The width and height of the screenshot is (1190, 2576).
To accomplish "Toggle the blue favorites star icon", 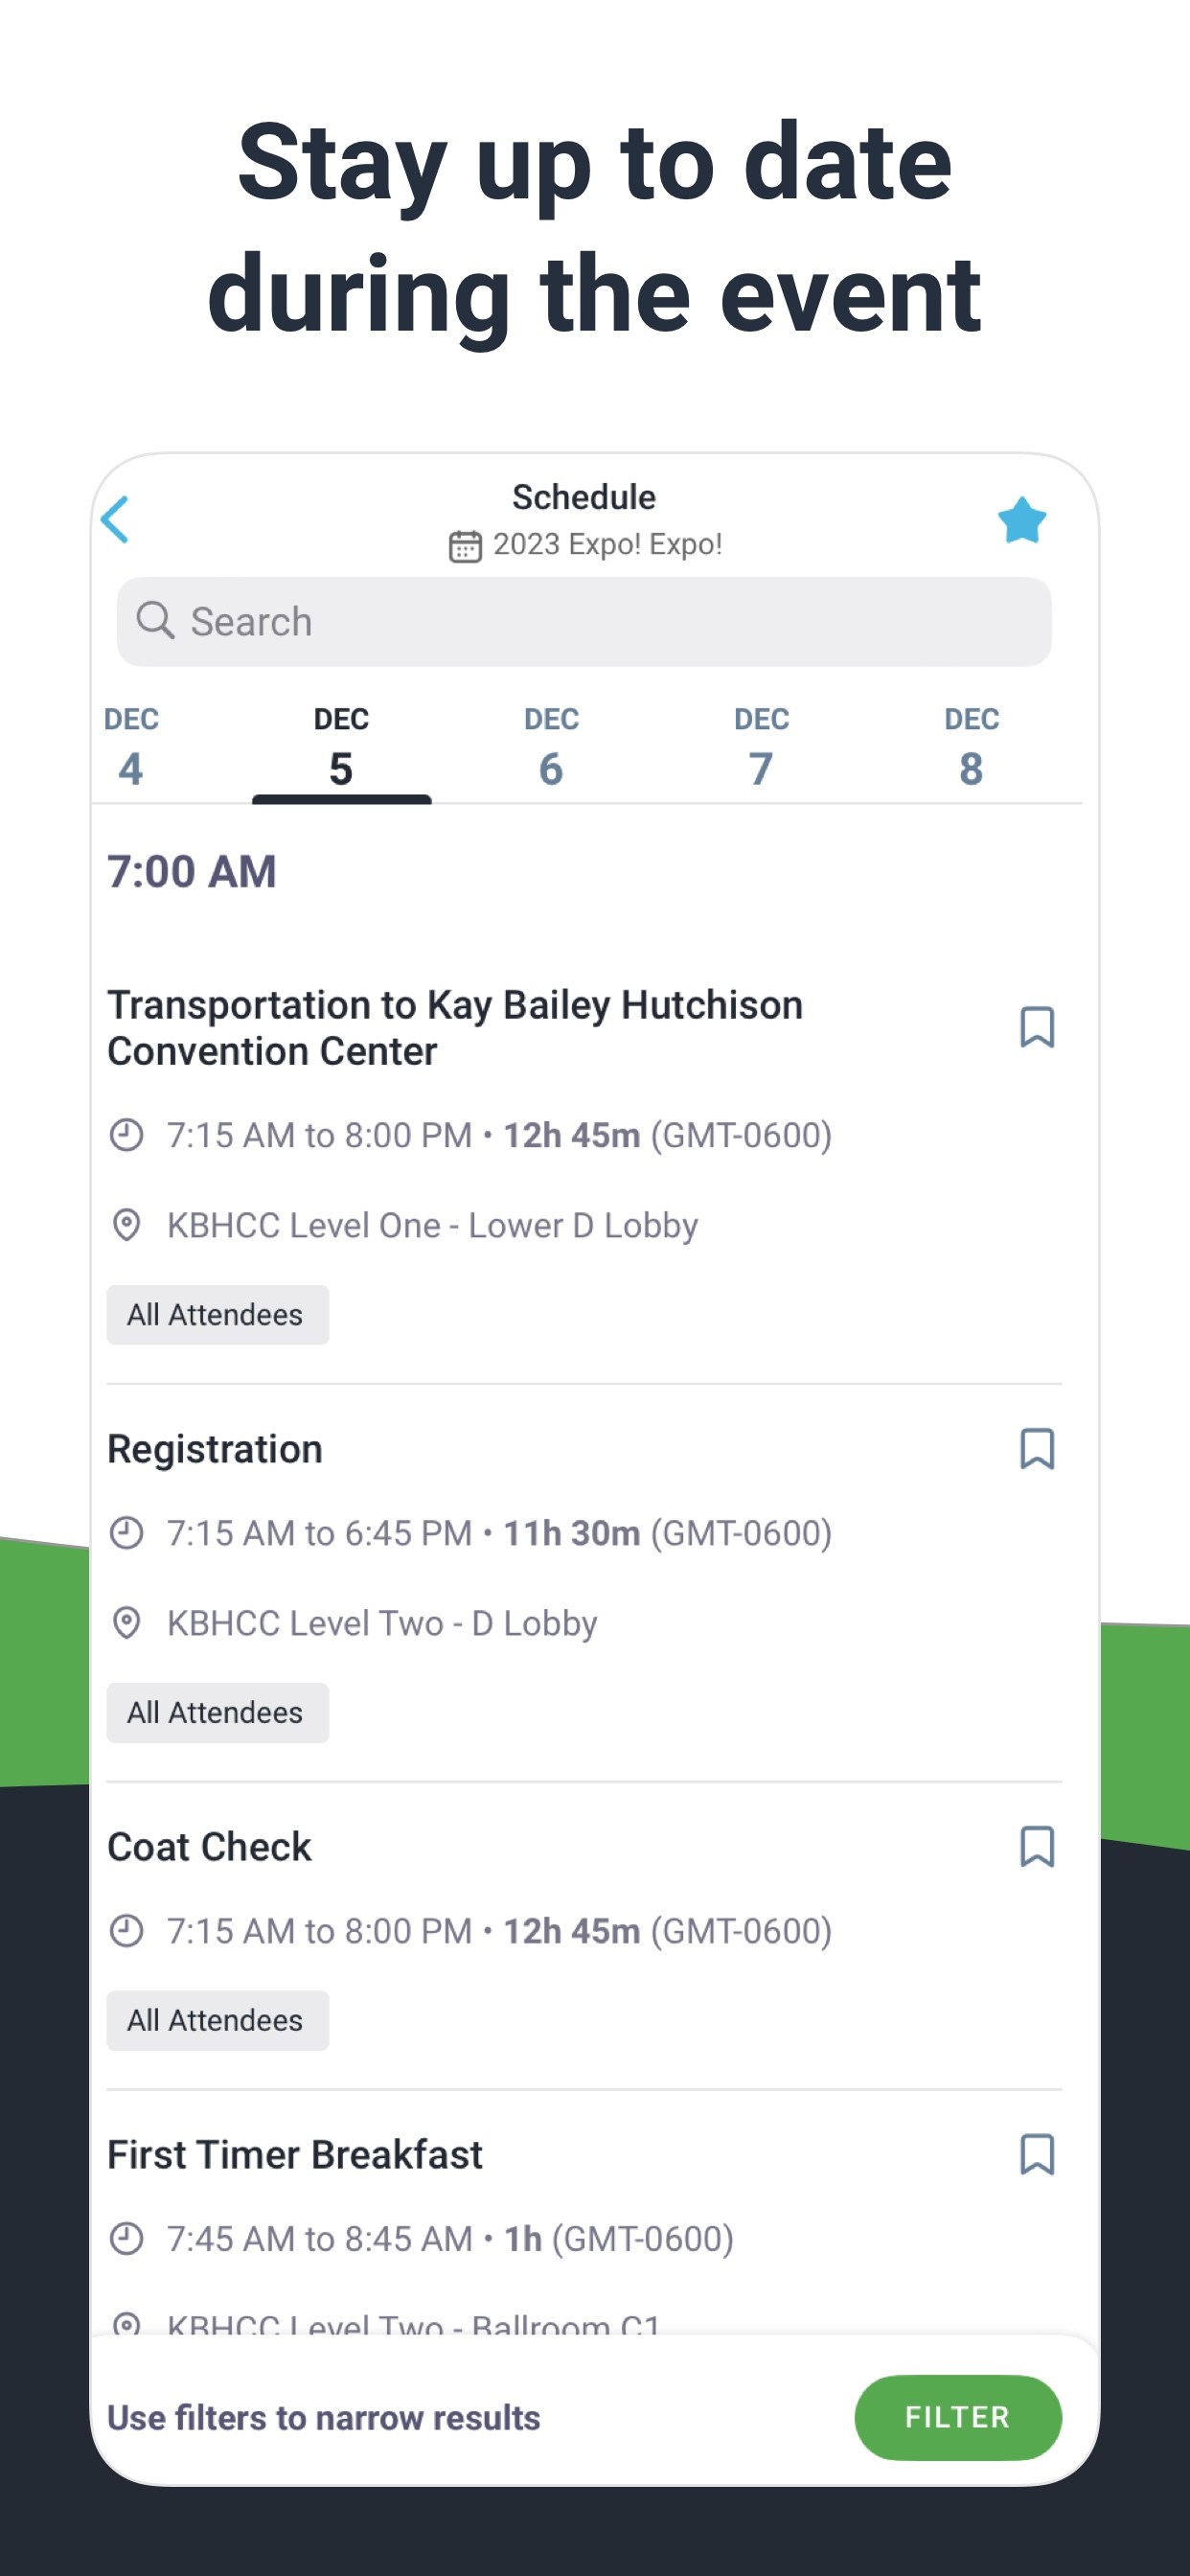I will [1021, 520].
